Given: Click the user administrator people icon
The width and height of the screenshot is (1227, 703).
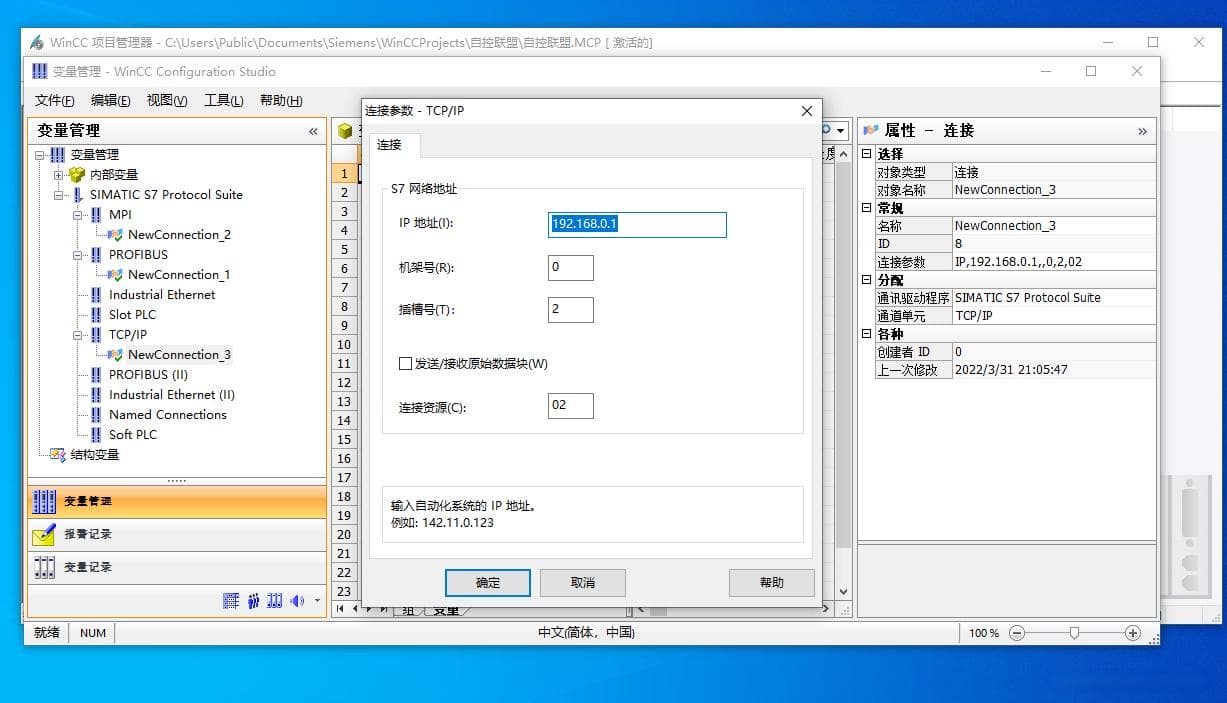Looking at the screenshot, I should tap(253, 600).
